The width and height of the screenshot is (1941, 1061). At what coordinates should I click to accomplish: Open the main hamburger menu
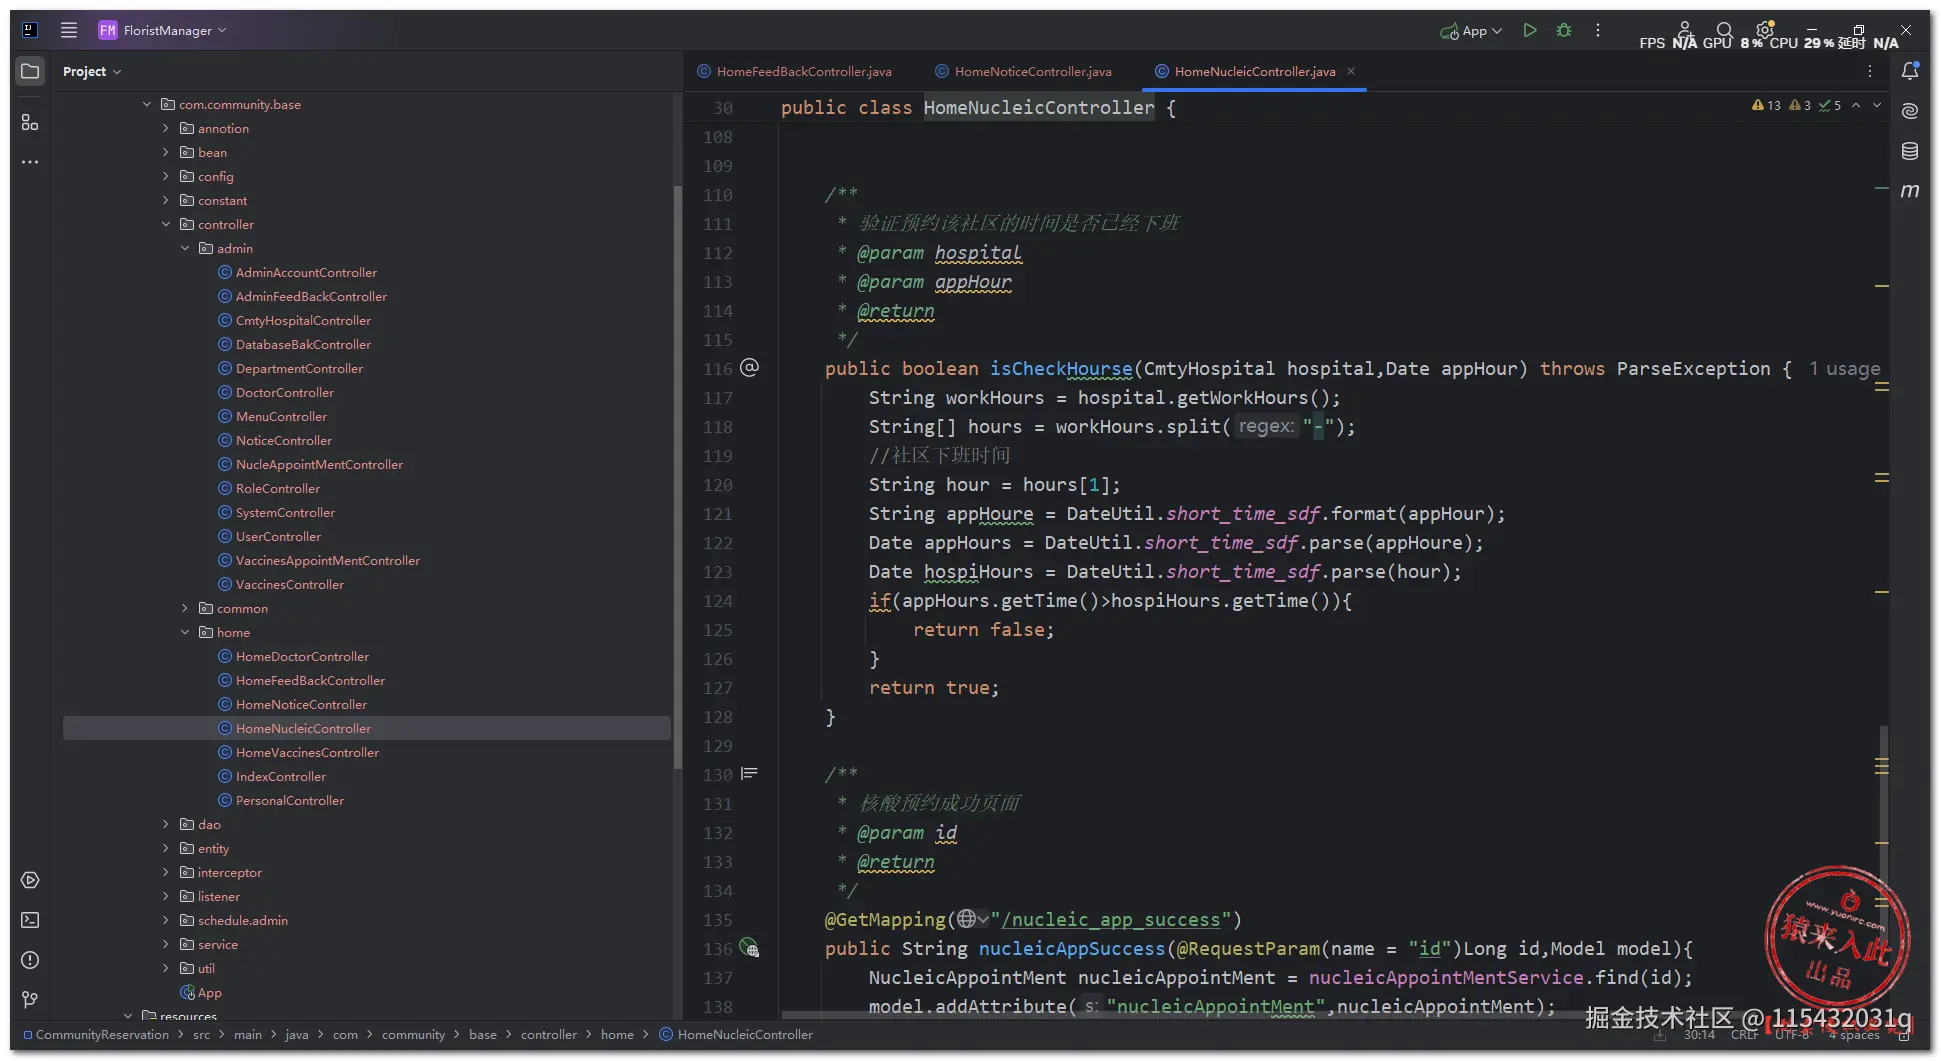click(x=69, y=30)
